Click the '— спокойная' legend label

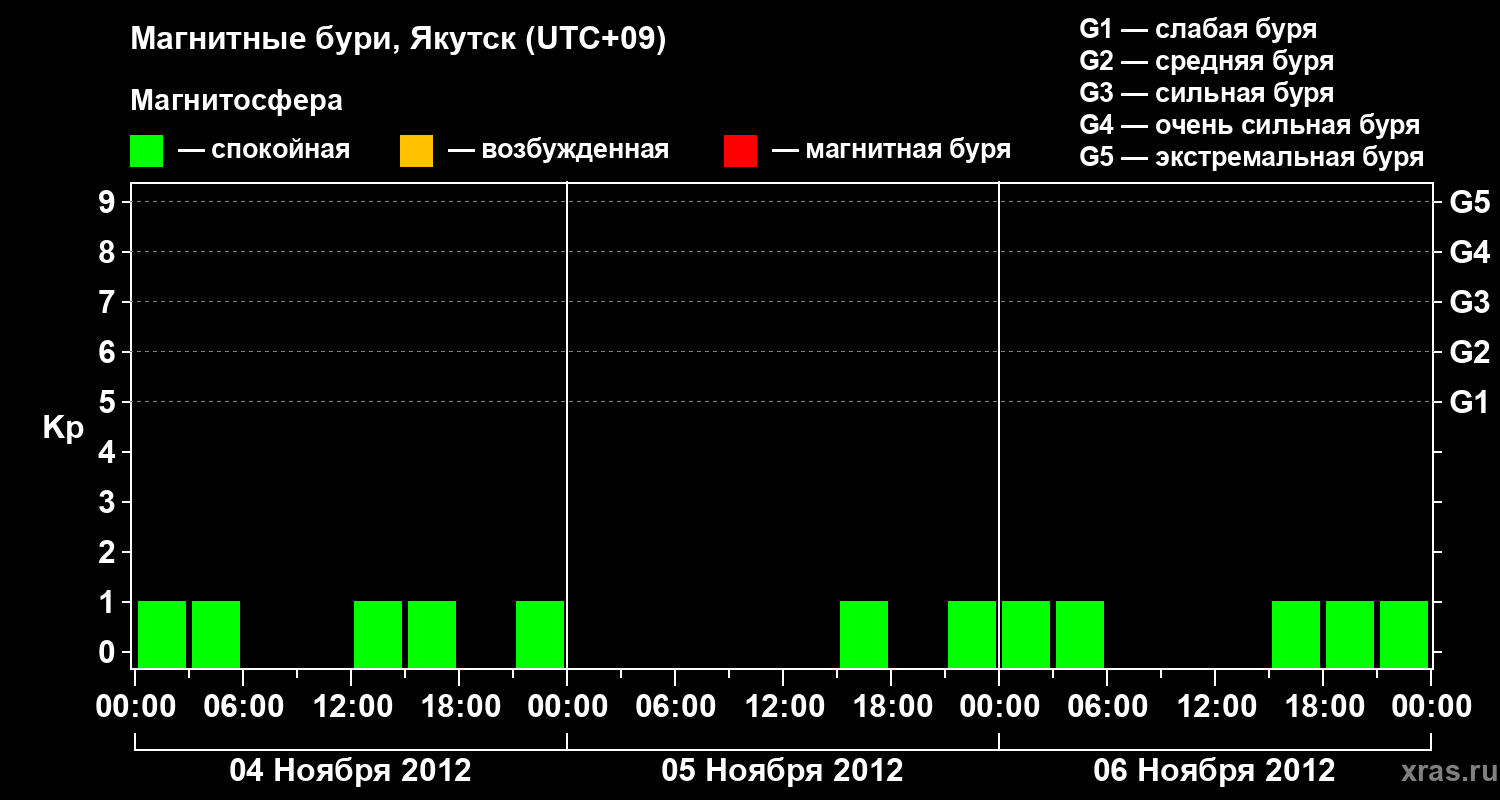coord(264,151)
